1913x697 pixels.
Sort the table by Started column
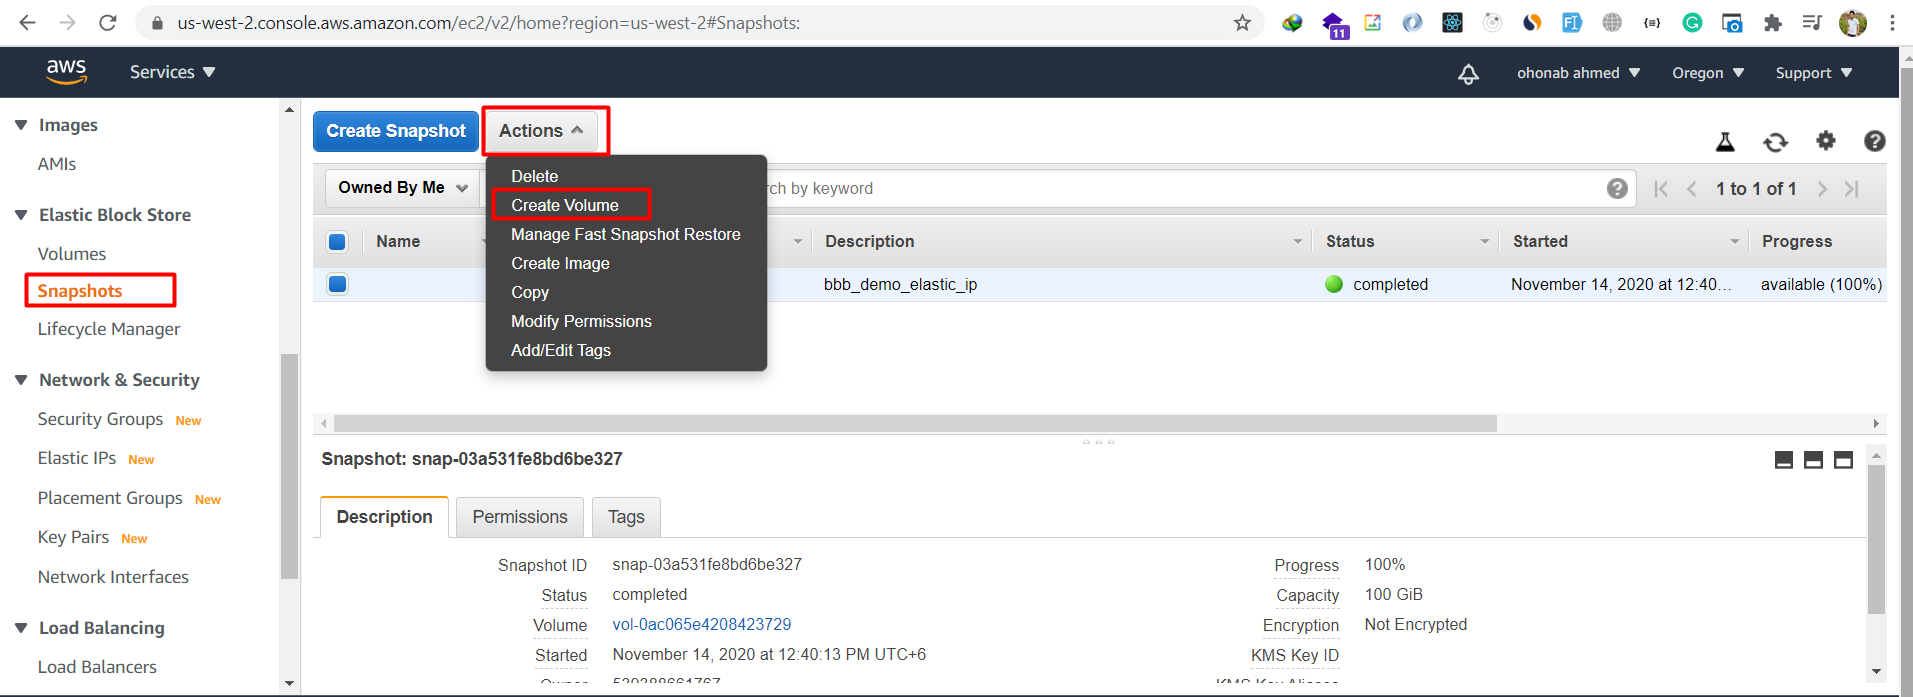[1540, 241]
